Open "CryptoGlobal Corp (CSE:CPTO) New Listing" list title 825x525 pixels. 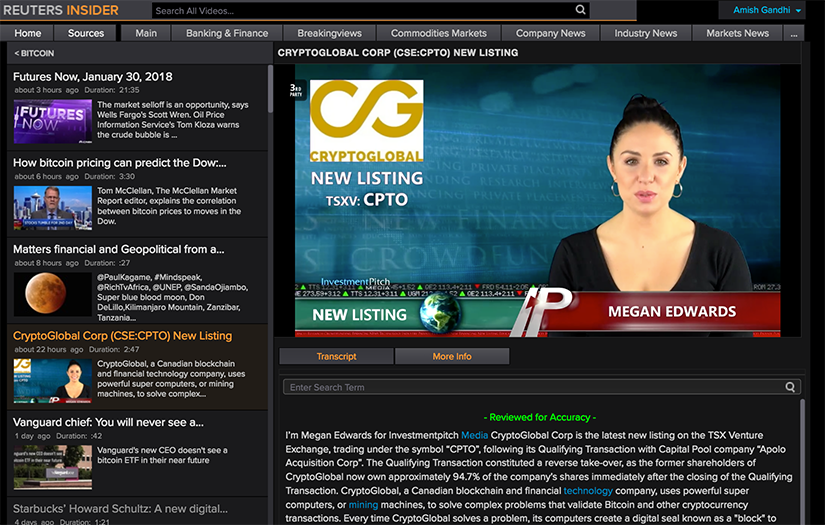click(x=123, y=336)
